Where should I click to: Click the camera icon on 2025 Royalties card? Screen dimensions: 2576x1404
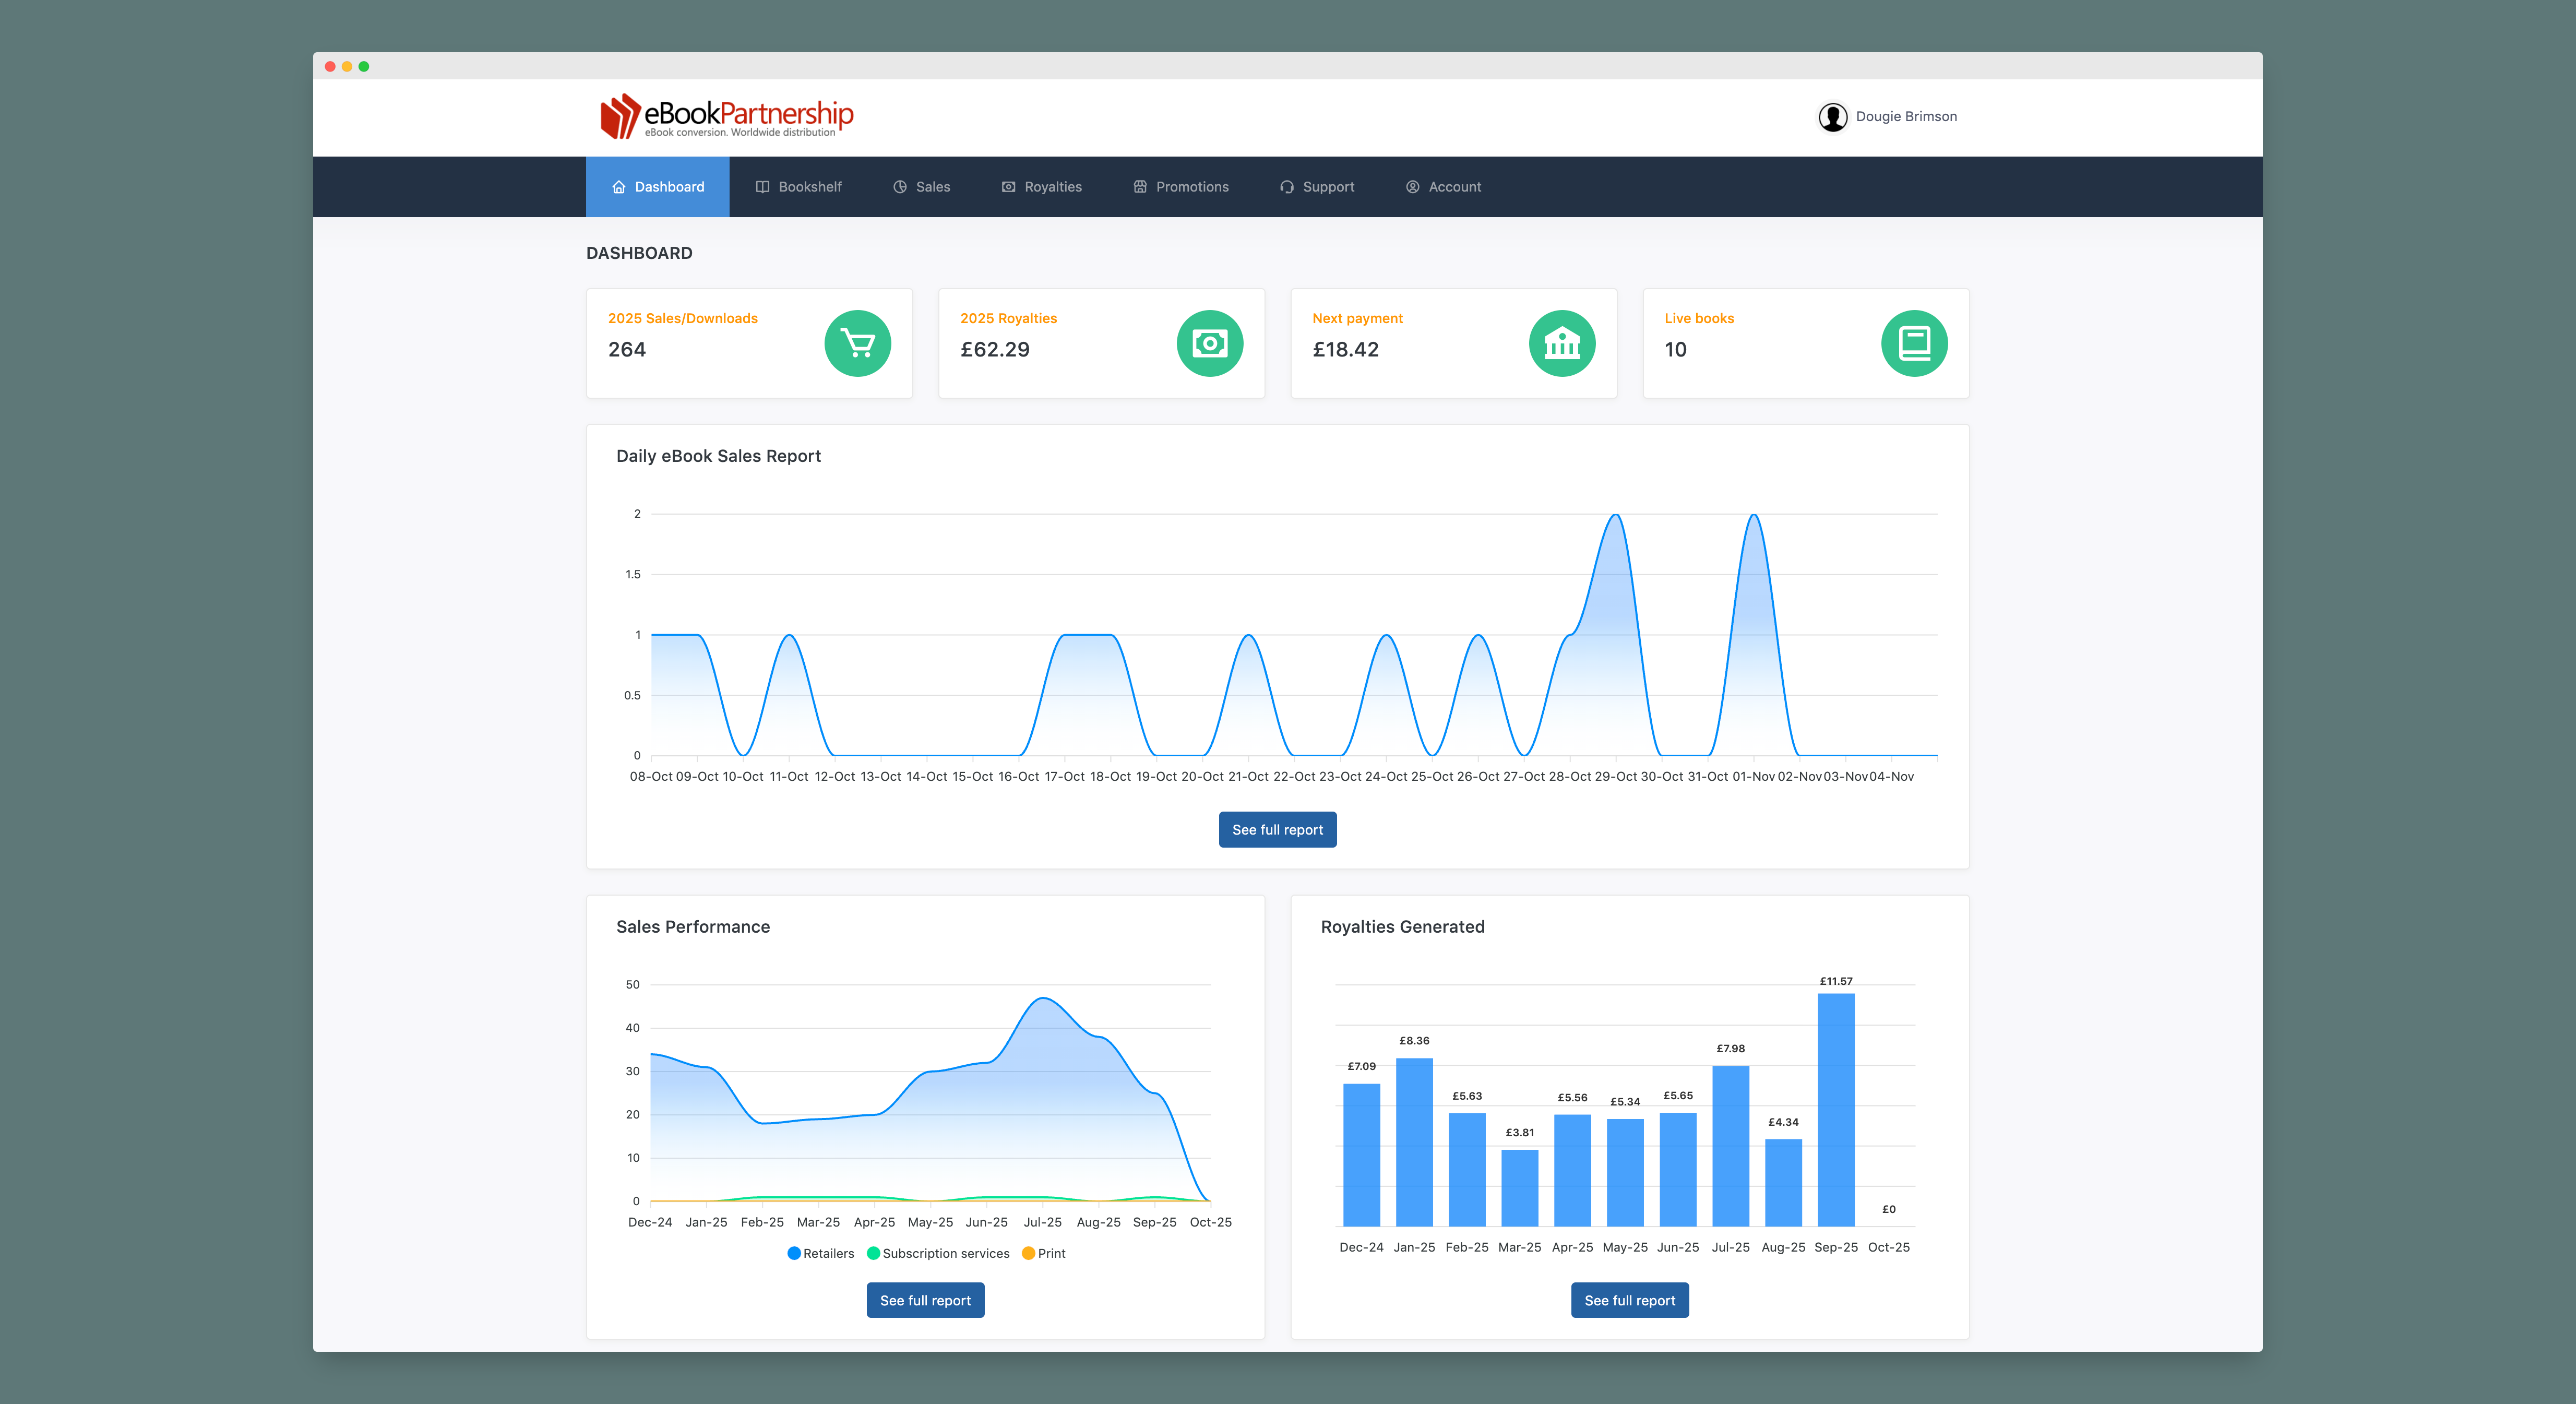pyautogui.click(x=1210, y=343)
